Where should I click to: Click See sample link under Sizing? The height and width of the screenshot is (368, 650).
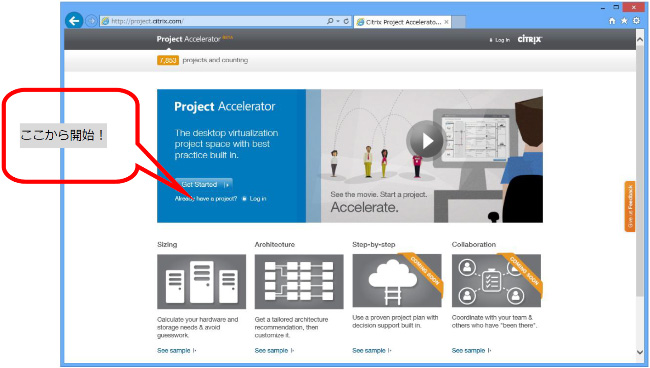pyautogui.click(x=177, y=351)
